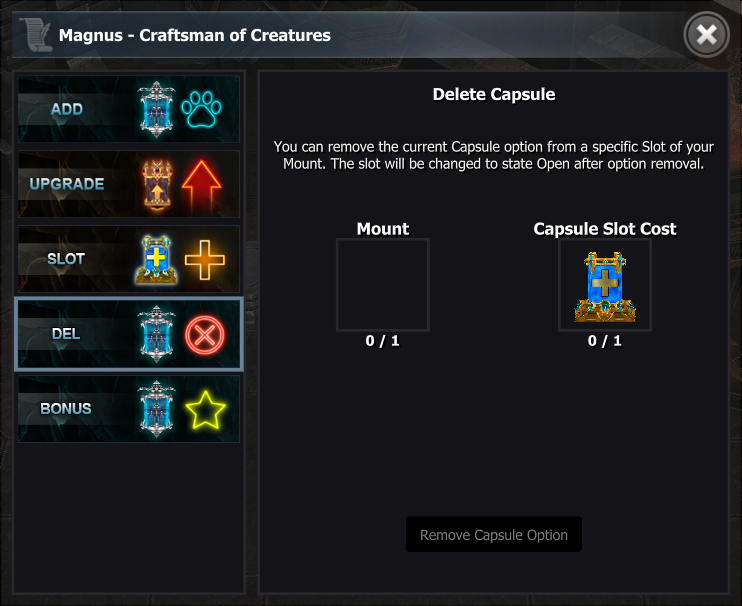Click the Capsule Slot Cost item thumbnail

[x=605, y=285]
